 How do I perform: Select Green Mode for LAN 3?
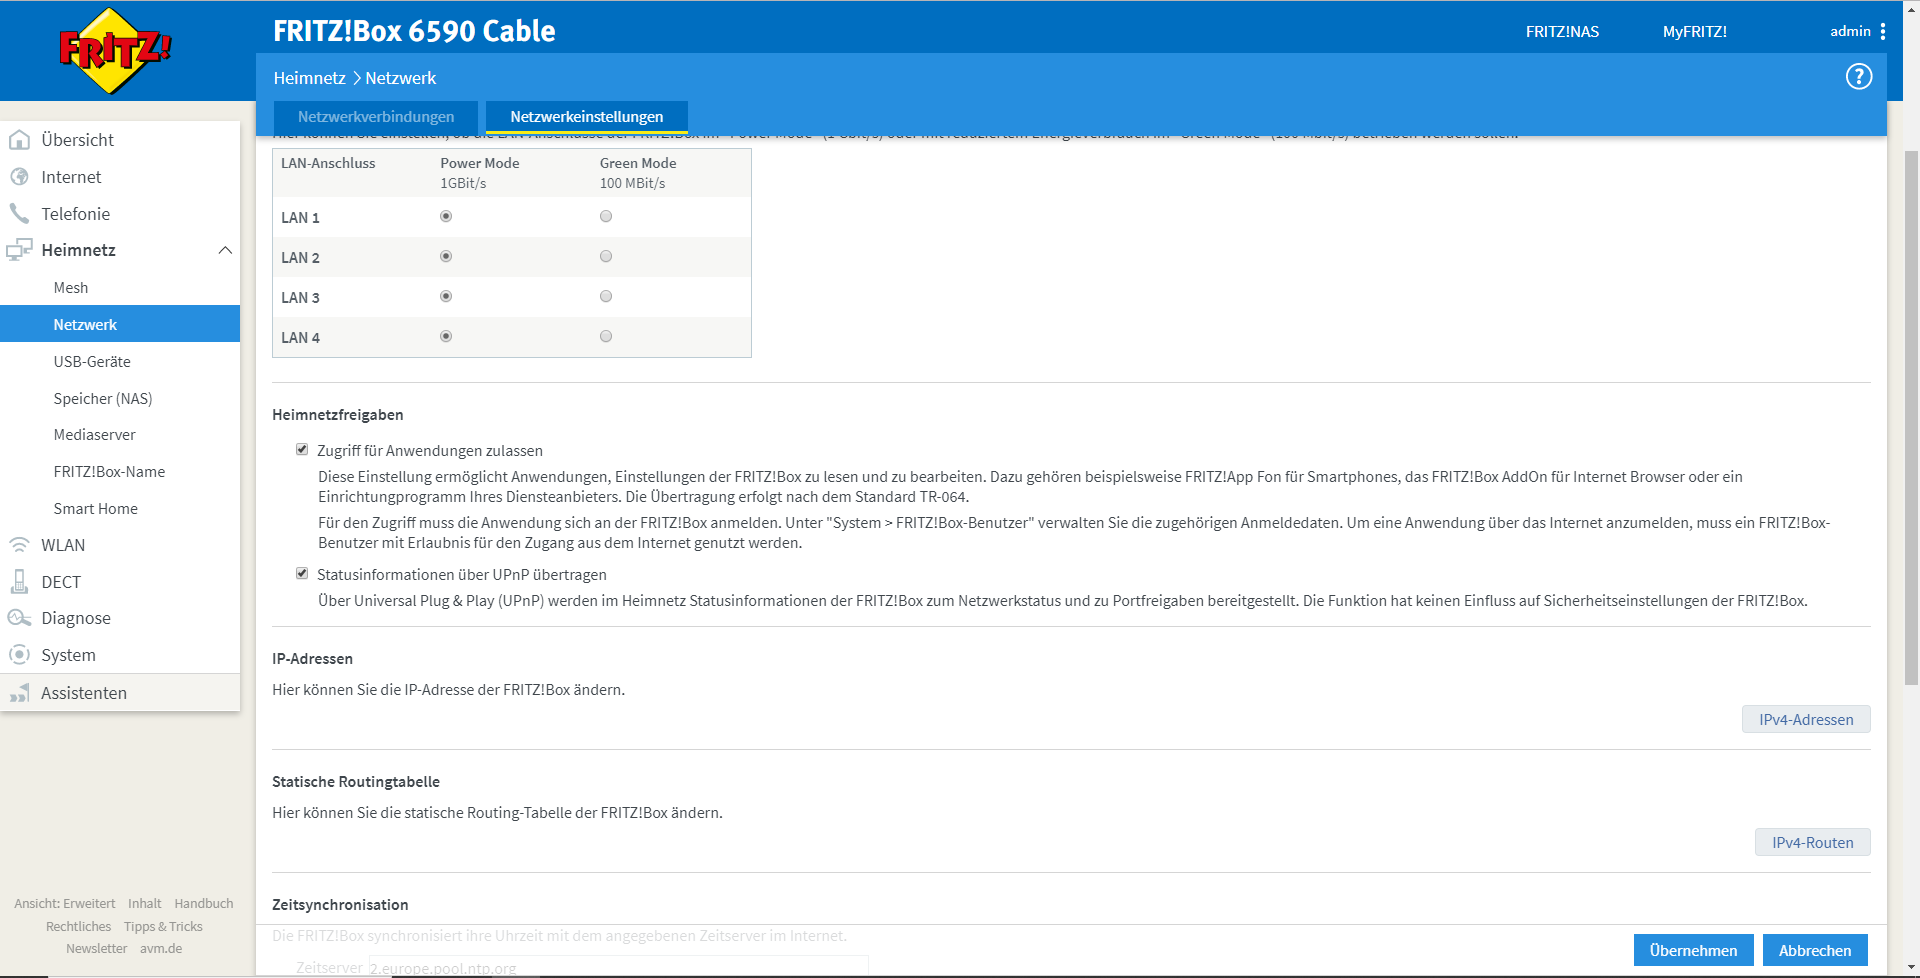[x=606, y=296]
